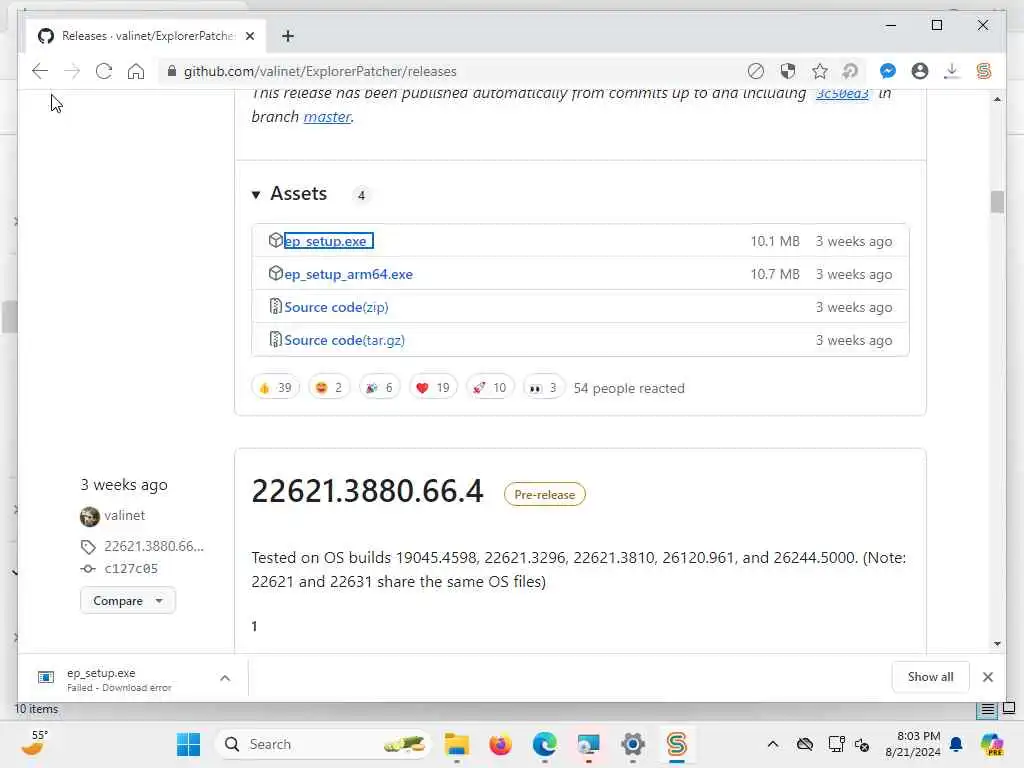React with hooray emoji 6

(x=379, y=388)
